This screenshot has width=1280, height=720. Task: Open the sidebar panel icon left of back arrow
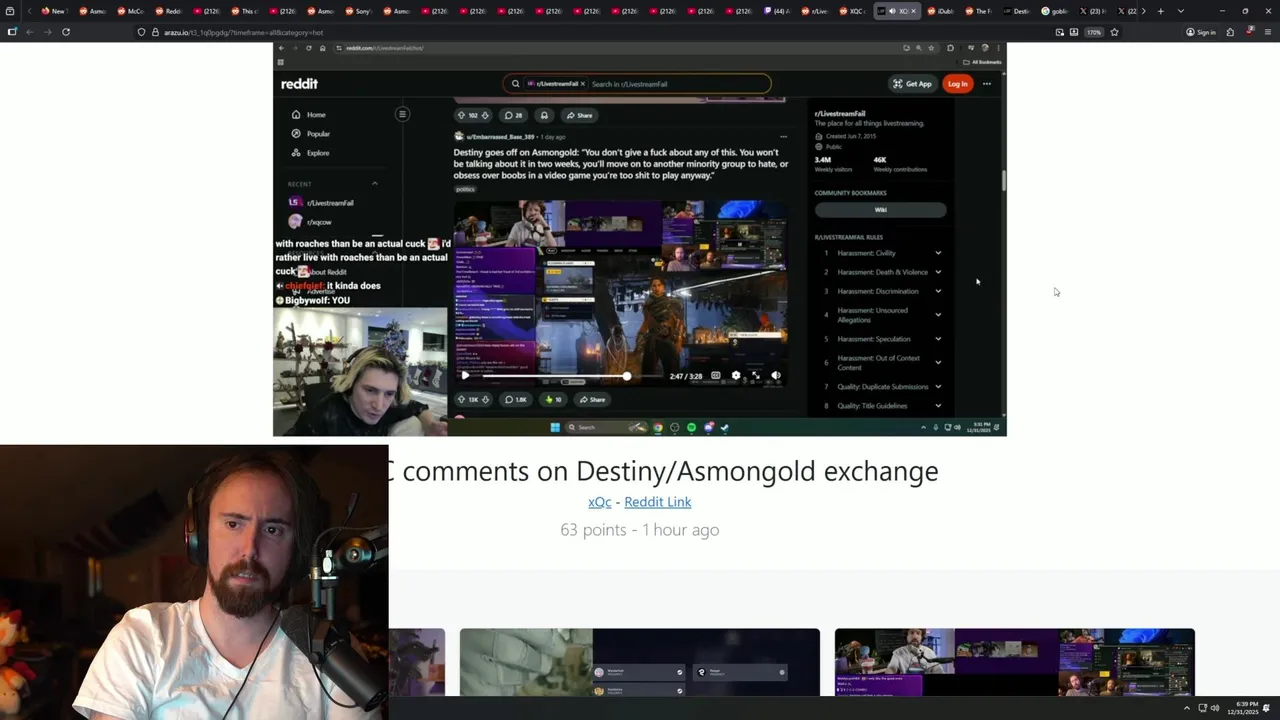pos(12,32)
